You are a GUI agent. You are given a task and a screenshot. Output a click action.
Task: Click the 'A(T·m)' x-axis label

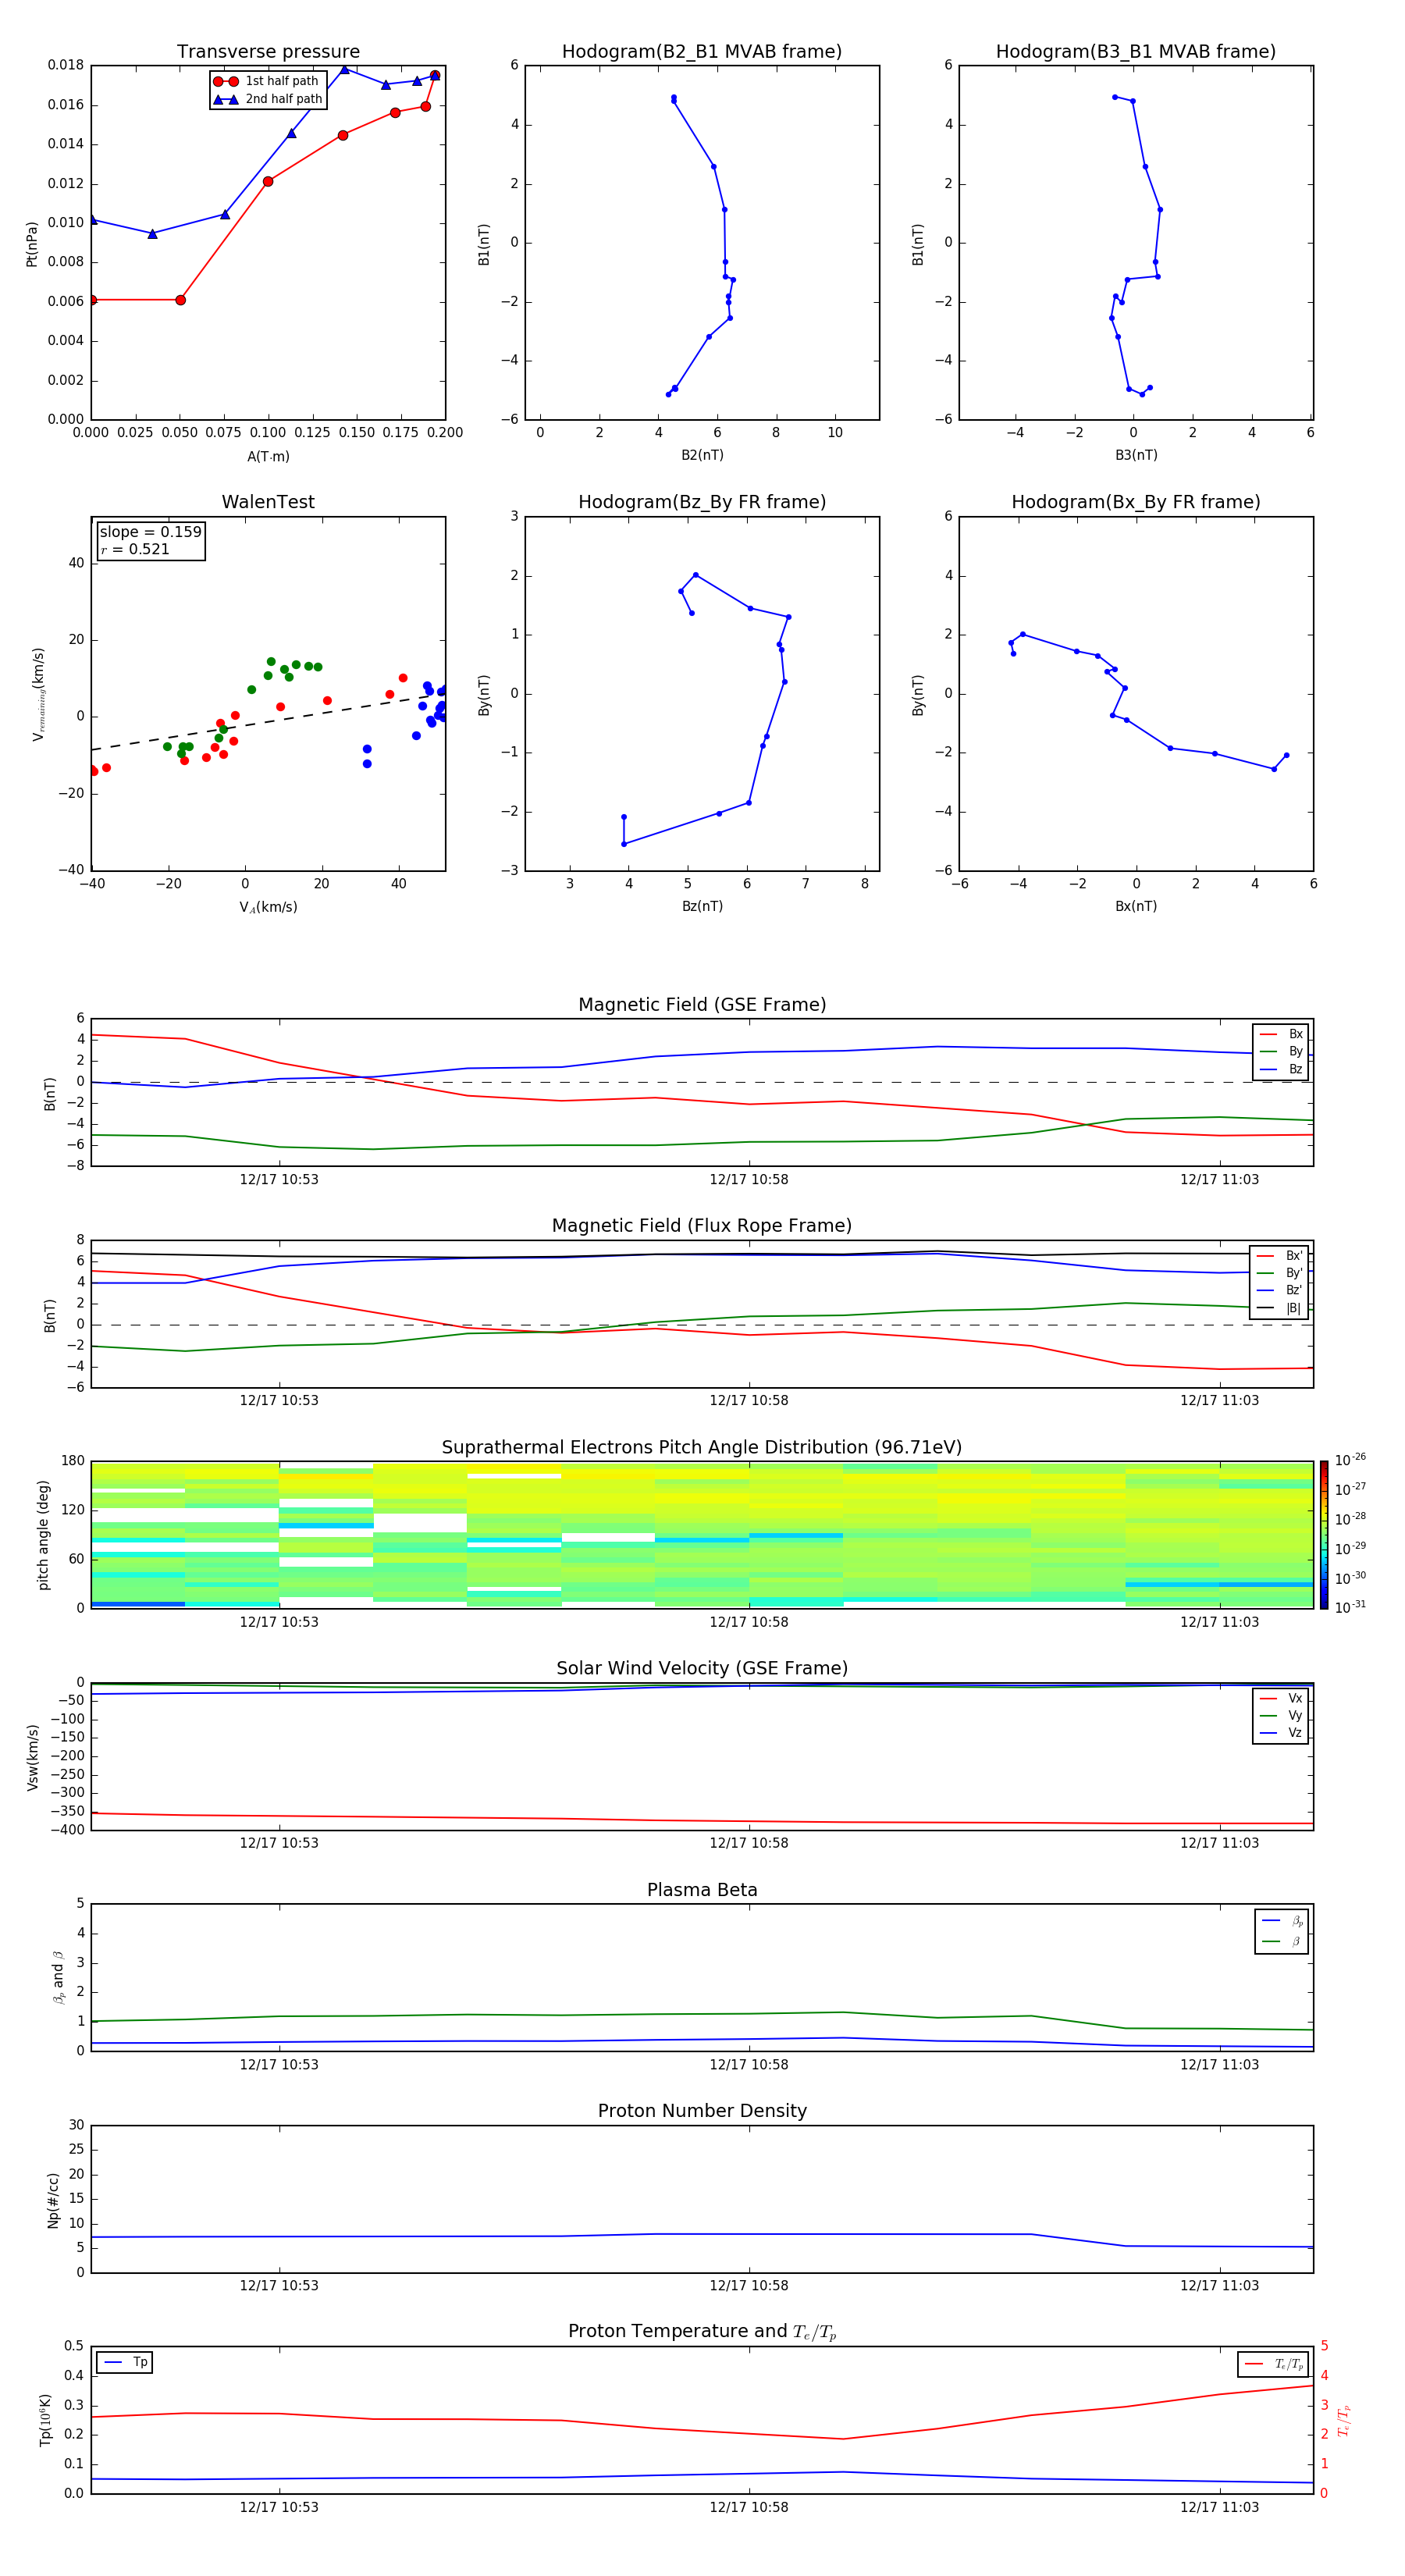pyautogui.click(x=268, y=456)
